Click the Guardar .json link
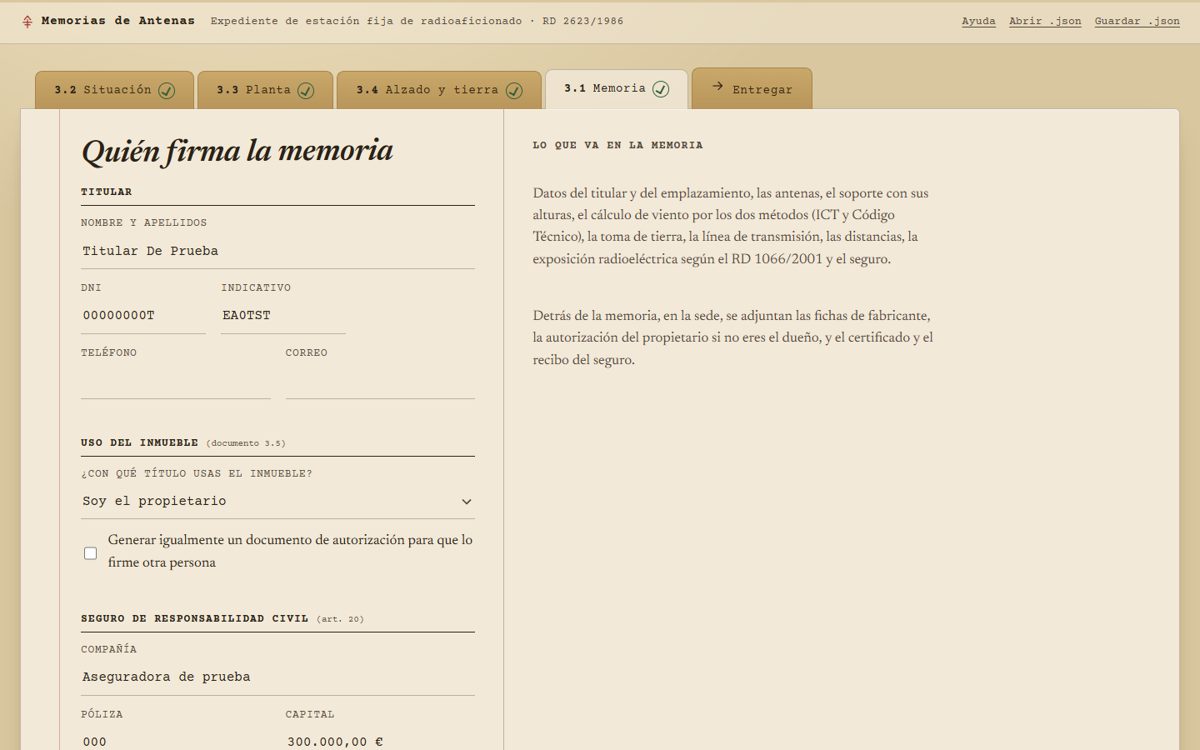The height and width of the screenshot is (750, 1200). click(1137, 21)
